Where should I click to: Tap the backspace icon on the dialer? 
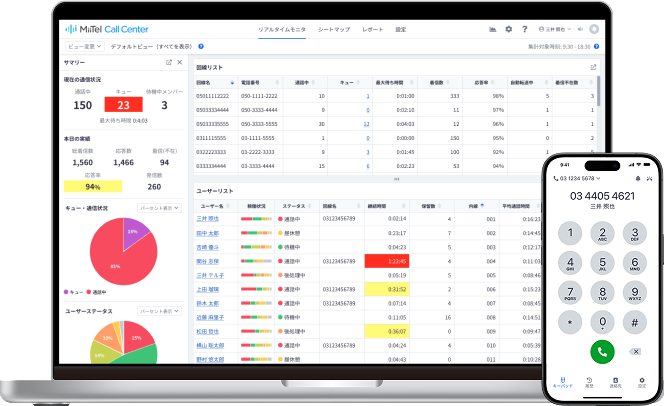(635, 351)
